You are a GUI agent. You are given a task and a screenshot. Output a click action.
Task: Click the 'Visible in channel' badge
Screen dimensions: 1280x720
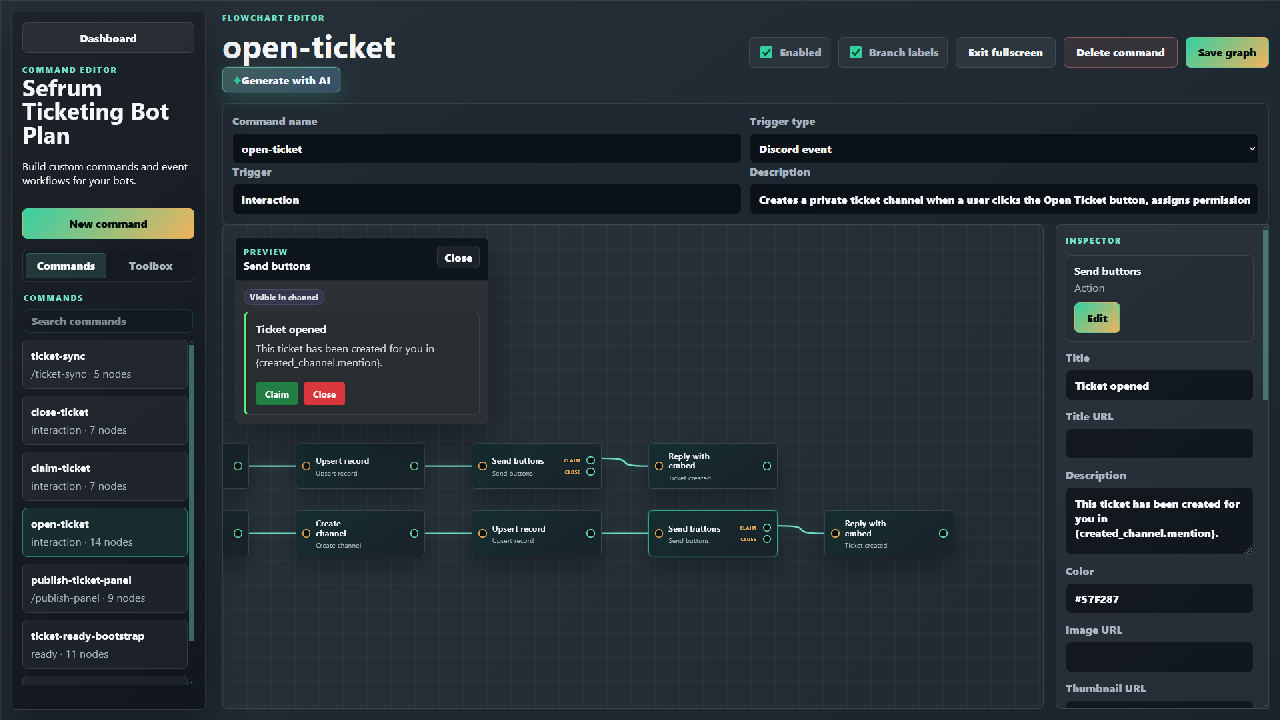[x=285, y=297]
